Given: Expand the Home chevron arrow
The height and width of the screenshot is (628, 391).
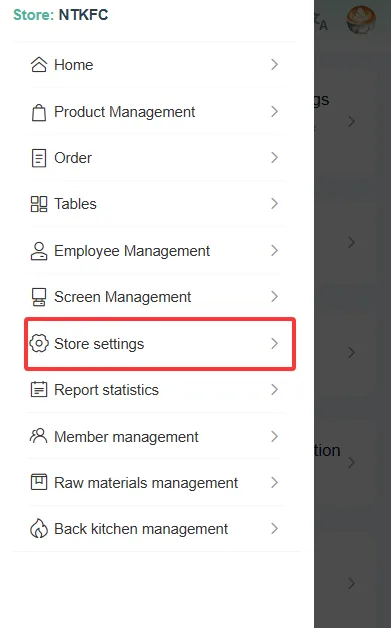Looking at the screenshot, I should click(x=274, y=64).
